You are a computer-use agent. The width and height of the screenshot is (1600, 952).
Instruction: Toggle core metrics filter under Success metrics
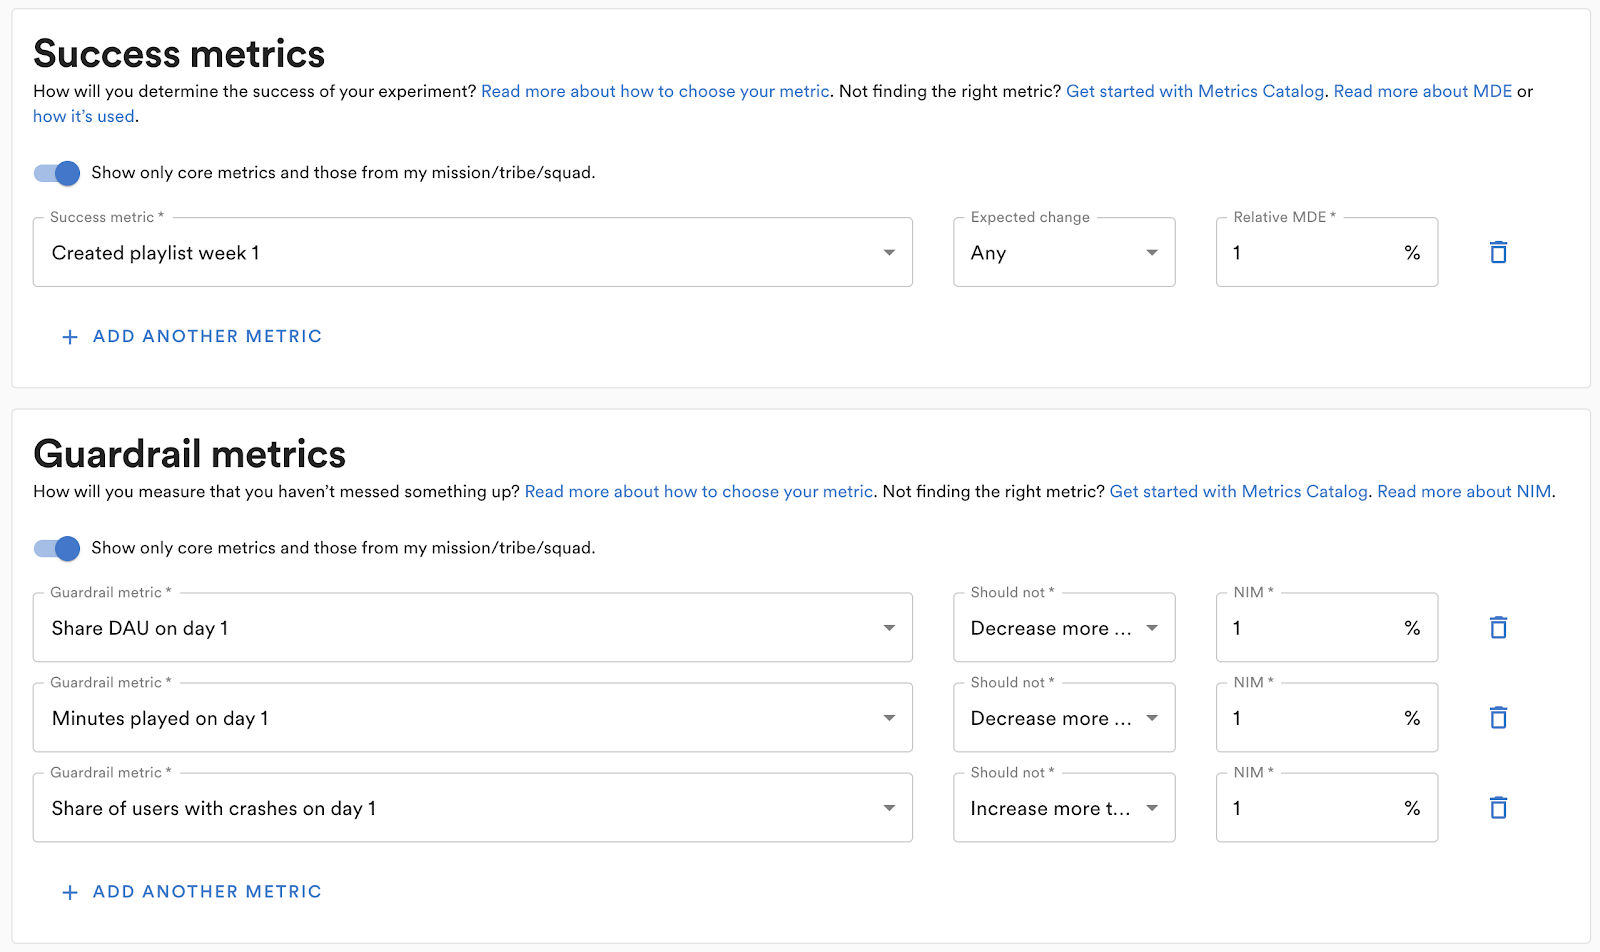coord(57,173)
